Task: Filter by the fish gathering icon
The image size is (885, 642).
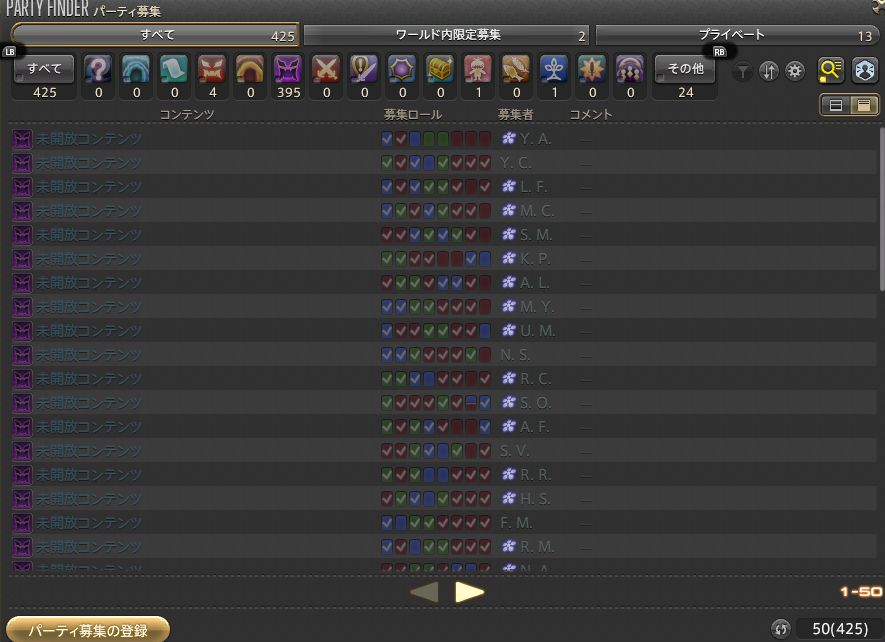Action: 516,69
